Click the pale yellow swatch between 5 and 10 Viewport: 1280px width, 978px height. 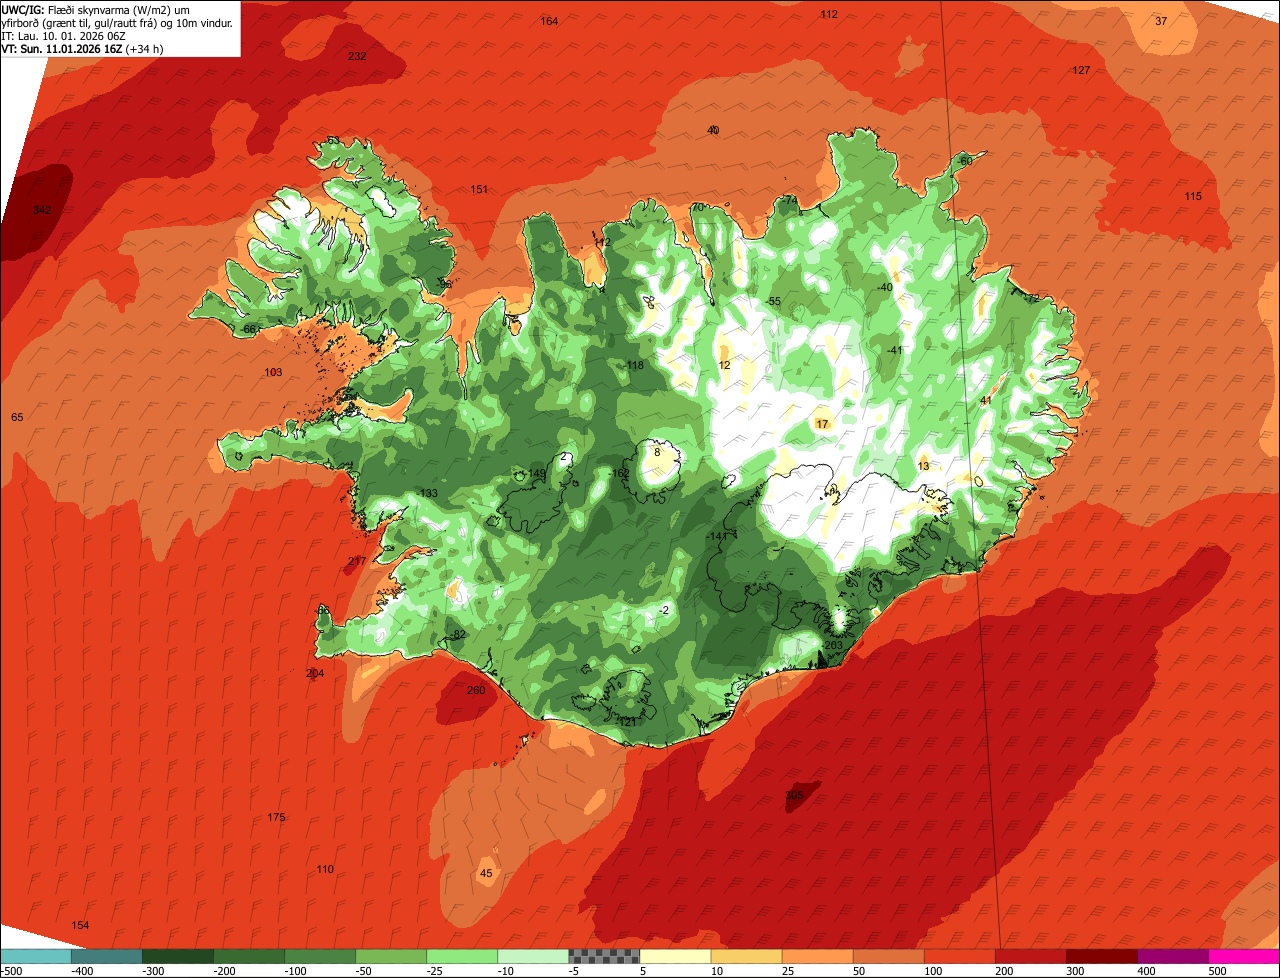click(675, 956)
